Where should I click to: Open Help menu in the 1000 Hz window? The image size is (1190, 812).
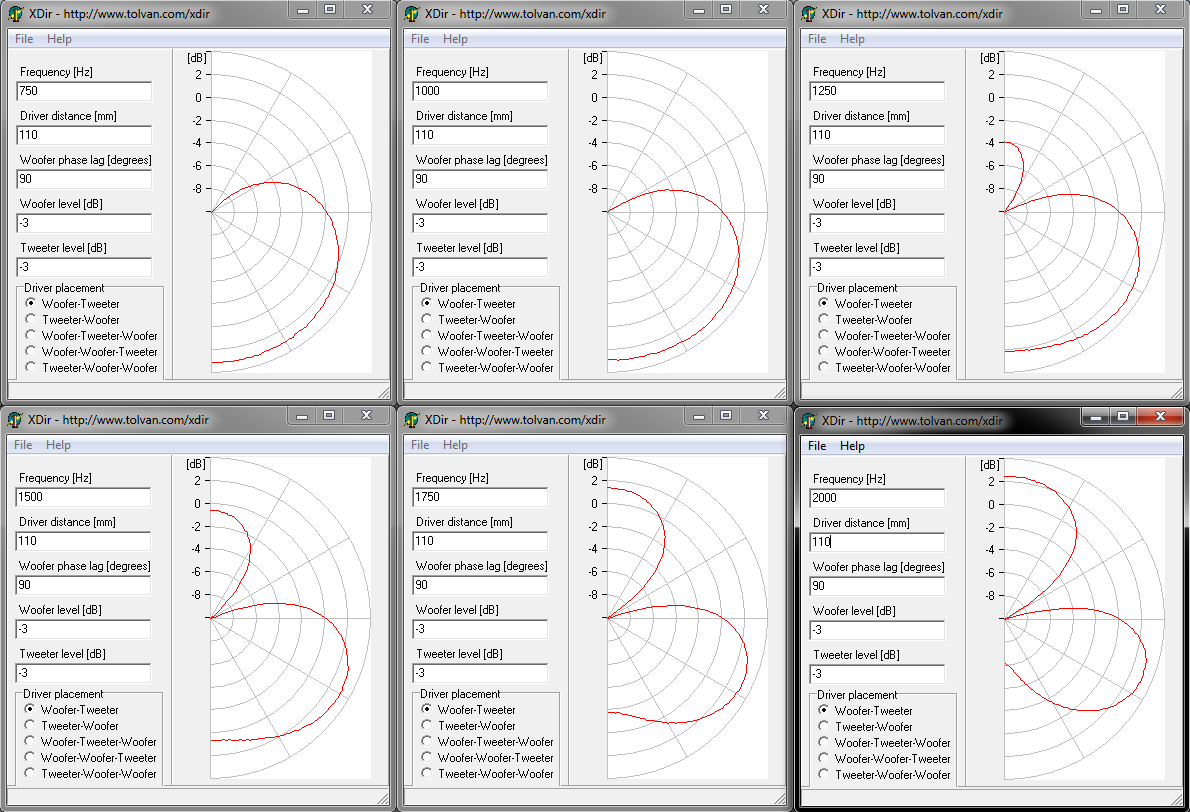(455, 39)
